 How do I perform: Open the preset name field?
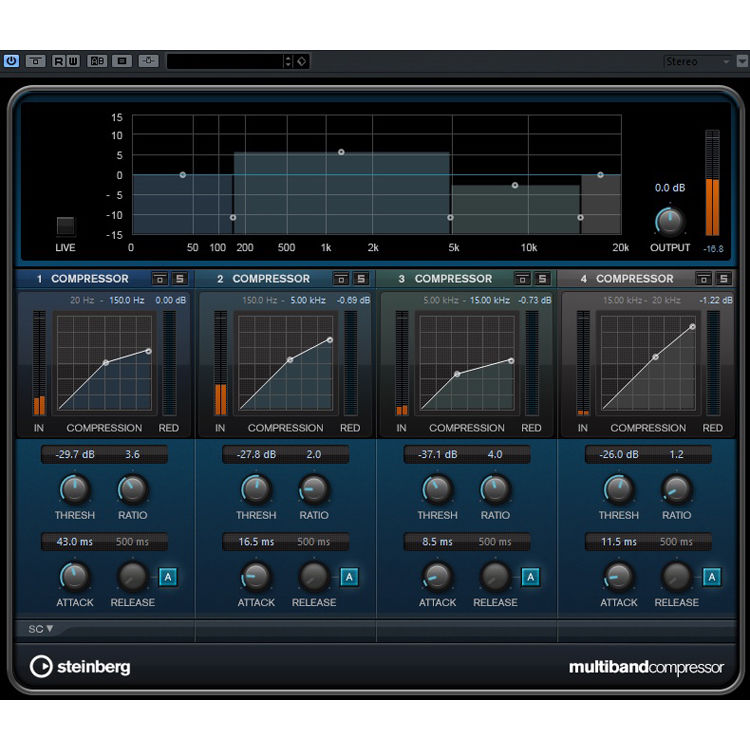point(225,61)
